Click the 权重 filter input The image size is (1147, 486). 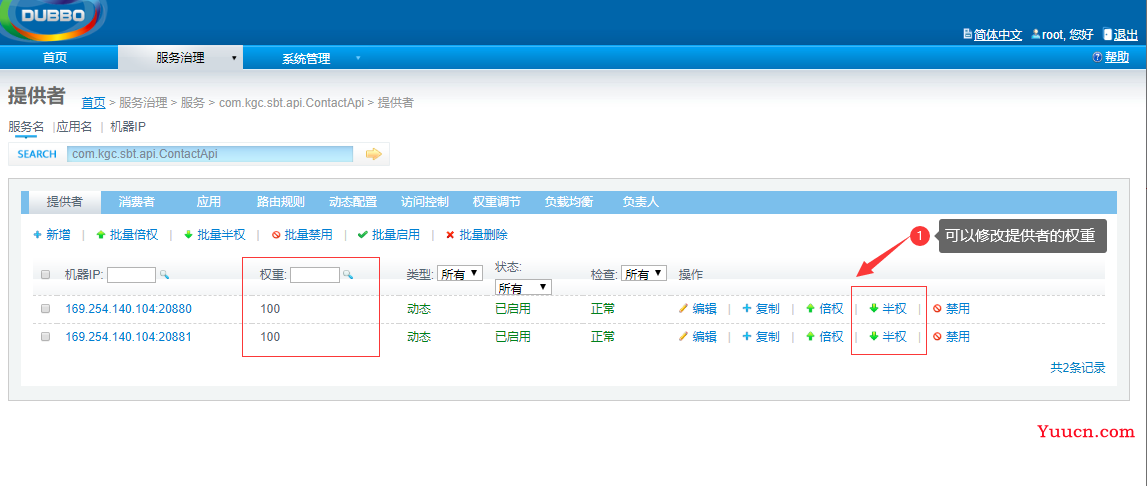click(315, 274)
